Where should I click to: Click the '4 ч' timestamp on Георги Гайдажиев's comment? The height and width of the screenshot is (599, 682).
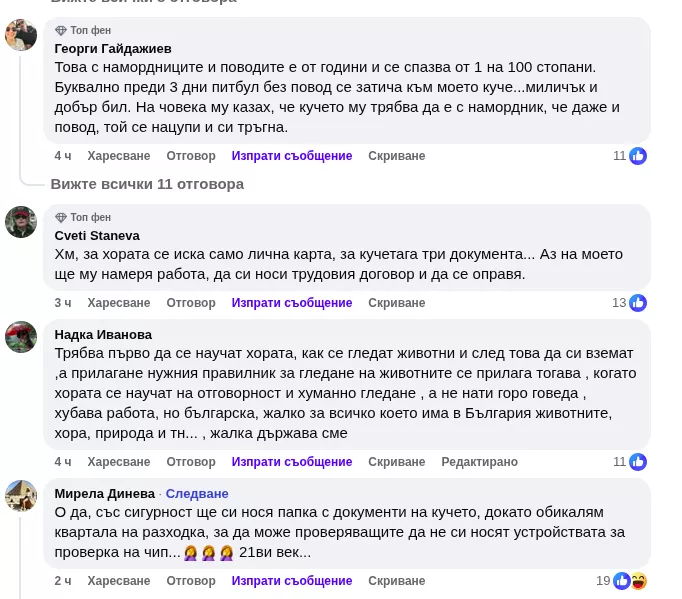(63, 156)
